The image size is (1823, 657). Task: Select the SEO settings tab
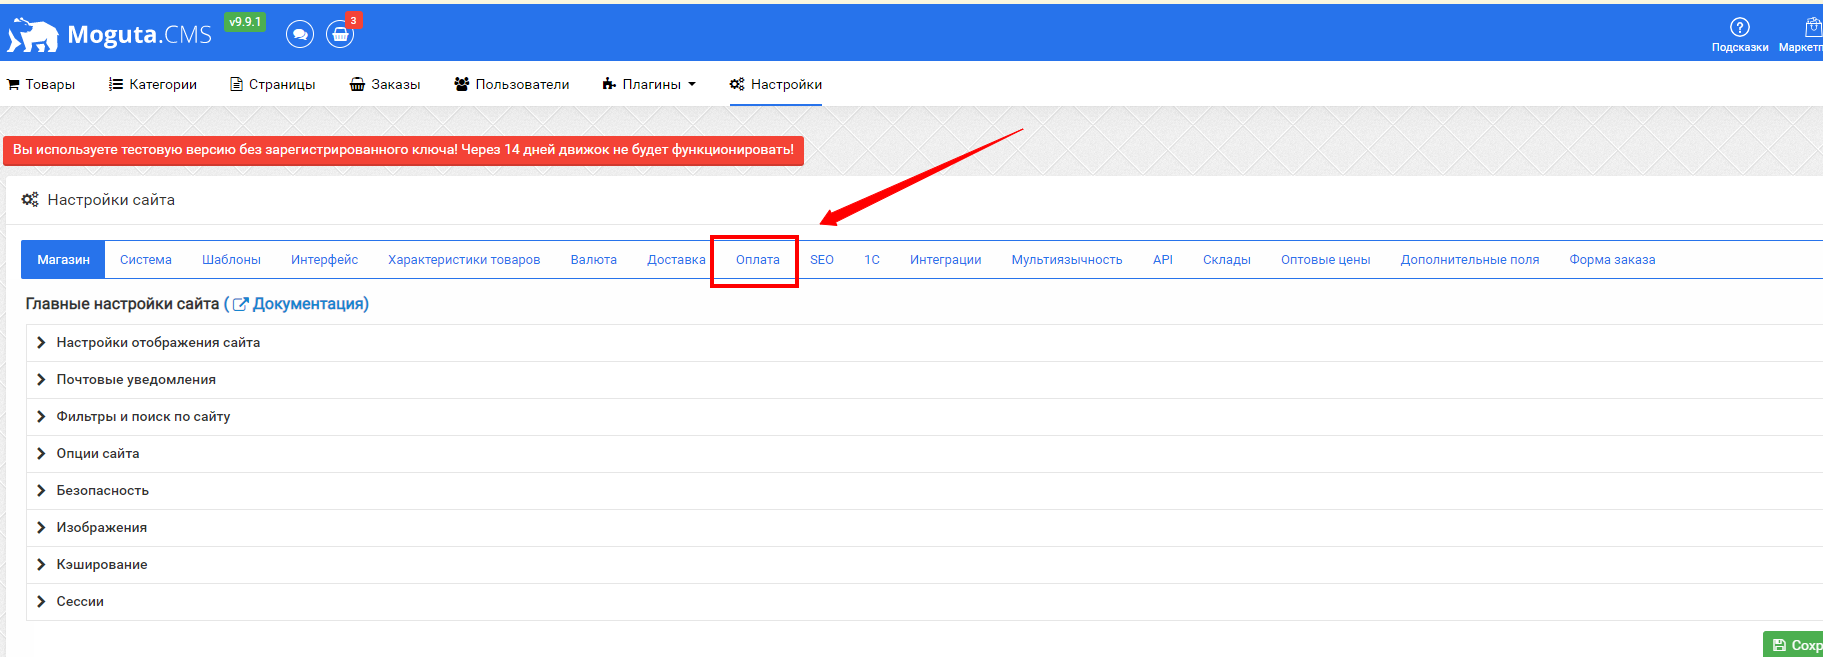[821, 260]
